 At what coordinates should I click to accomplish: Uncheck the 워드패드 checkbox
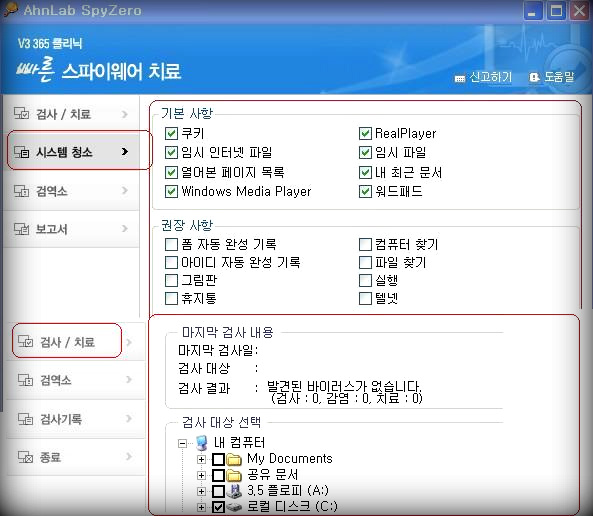click(365, 191)
